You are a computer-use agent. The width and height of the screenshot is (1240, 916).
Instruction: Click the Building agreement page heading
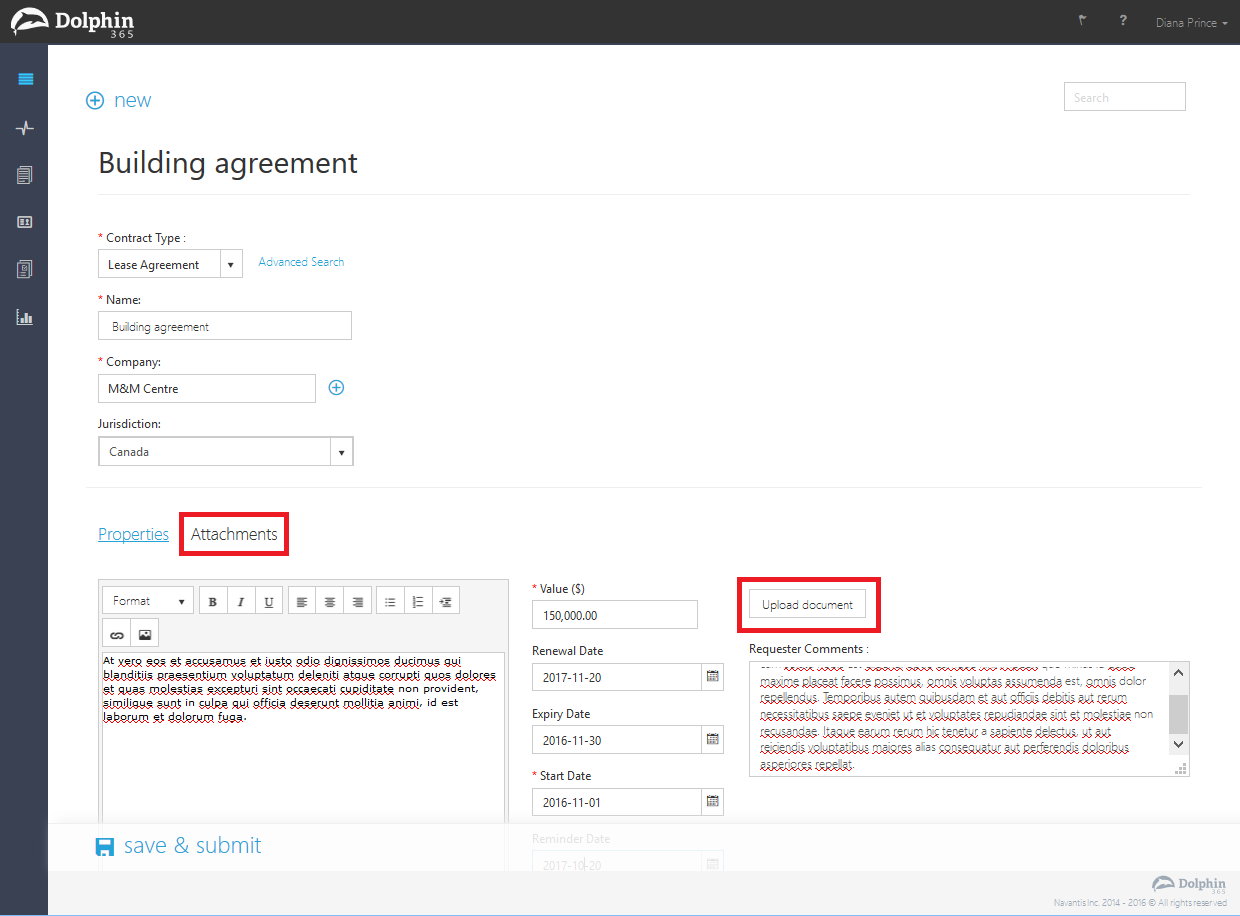click(228, 163)
